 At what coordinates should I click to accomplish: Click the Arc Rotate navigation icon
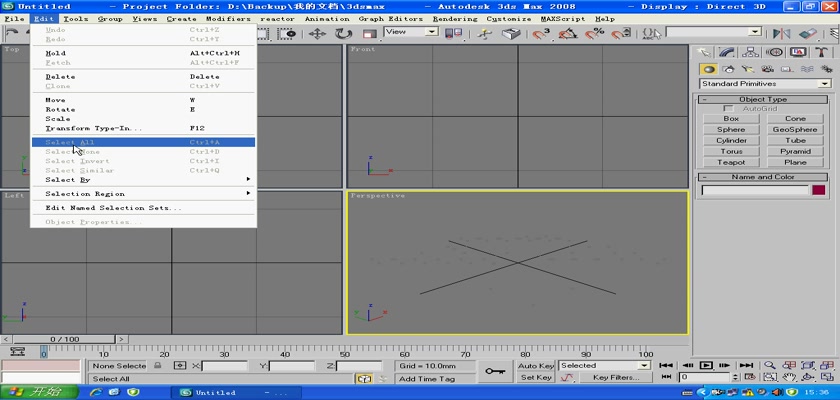tap(807, 377)
